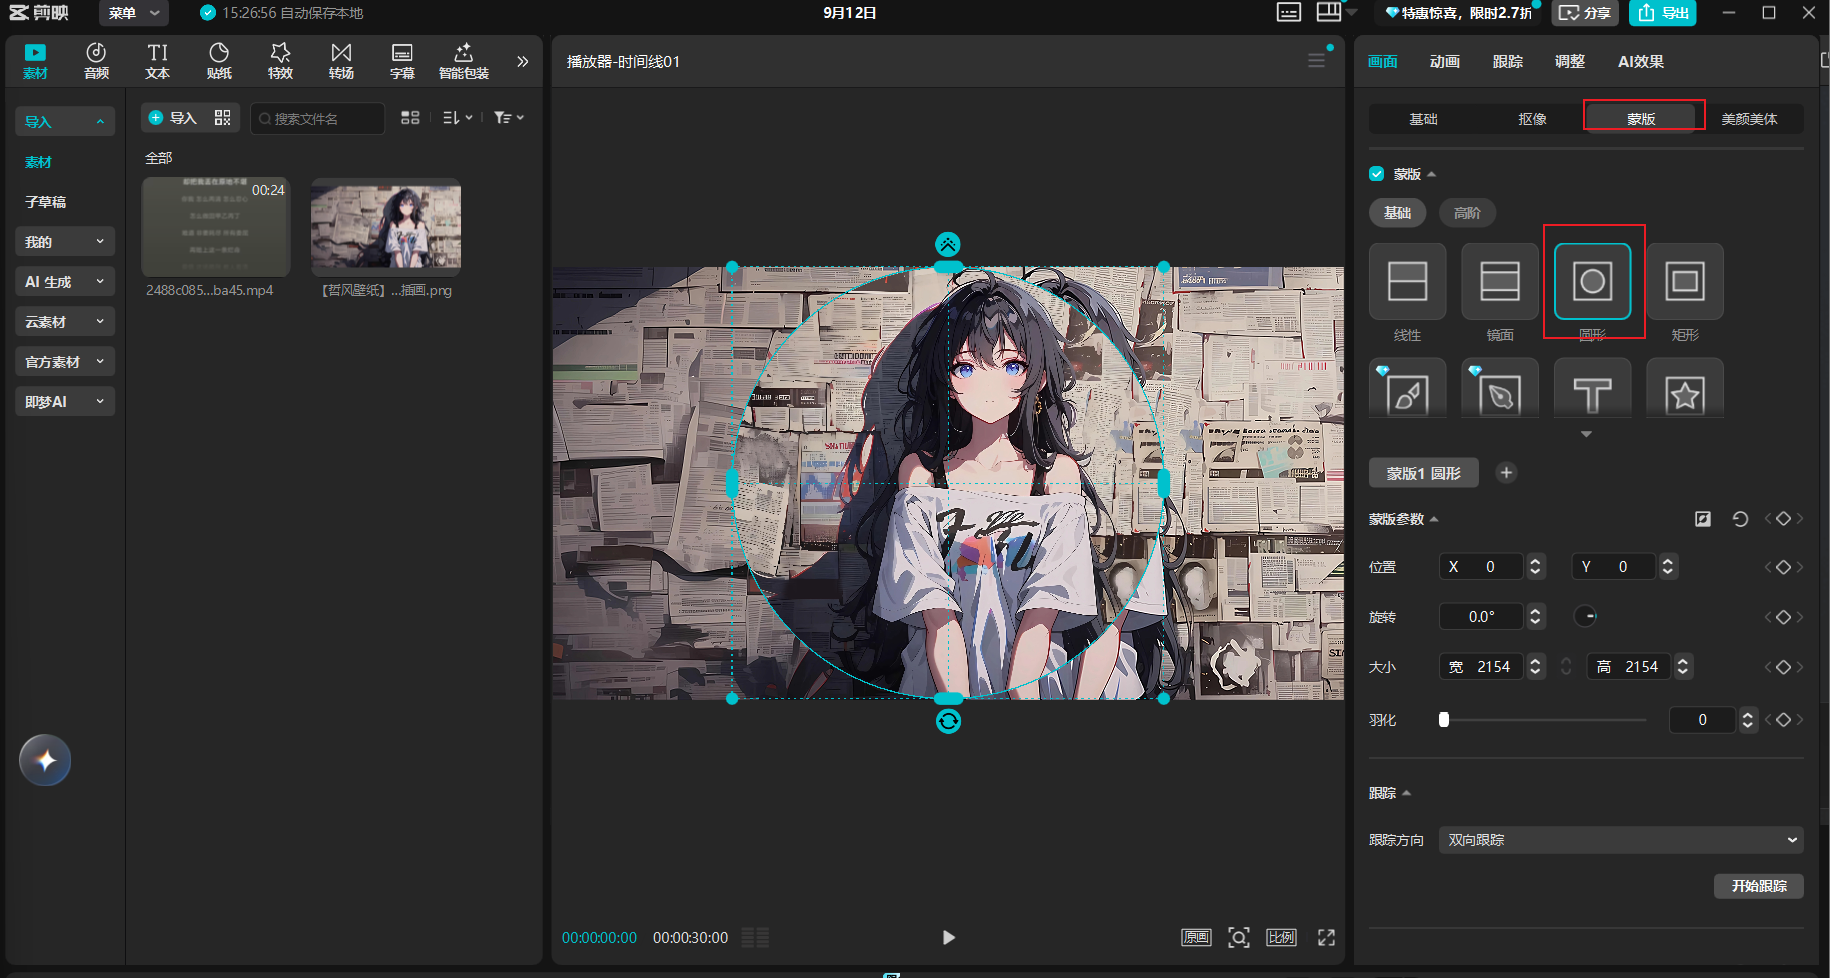1830x978 pixels.
Task: Toggle the 蒙版参数 header keyframe diamond
Action: [x=1783, y=519]
